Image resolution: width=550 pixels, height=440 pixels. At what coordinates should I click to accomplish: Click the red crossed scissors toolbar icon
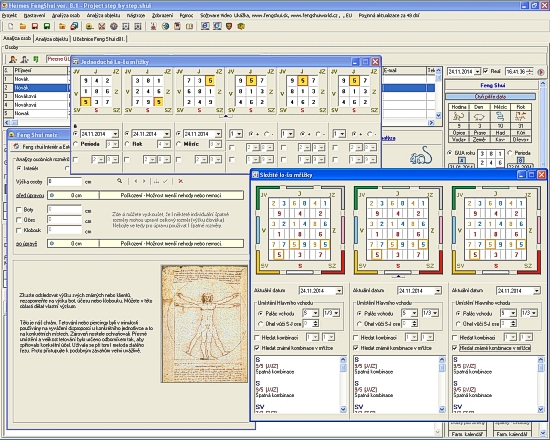click(102, 26)
